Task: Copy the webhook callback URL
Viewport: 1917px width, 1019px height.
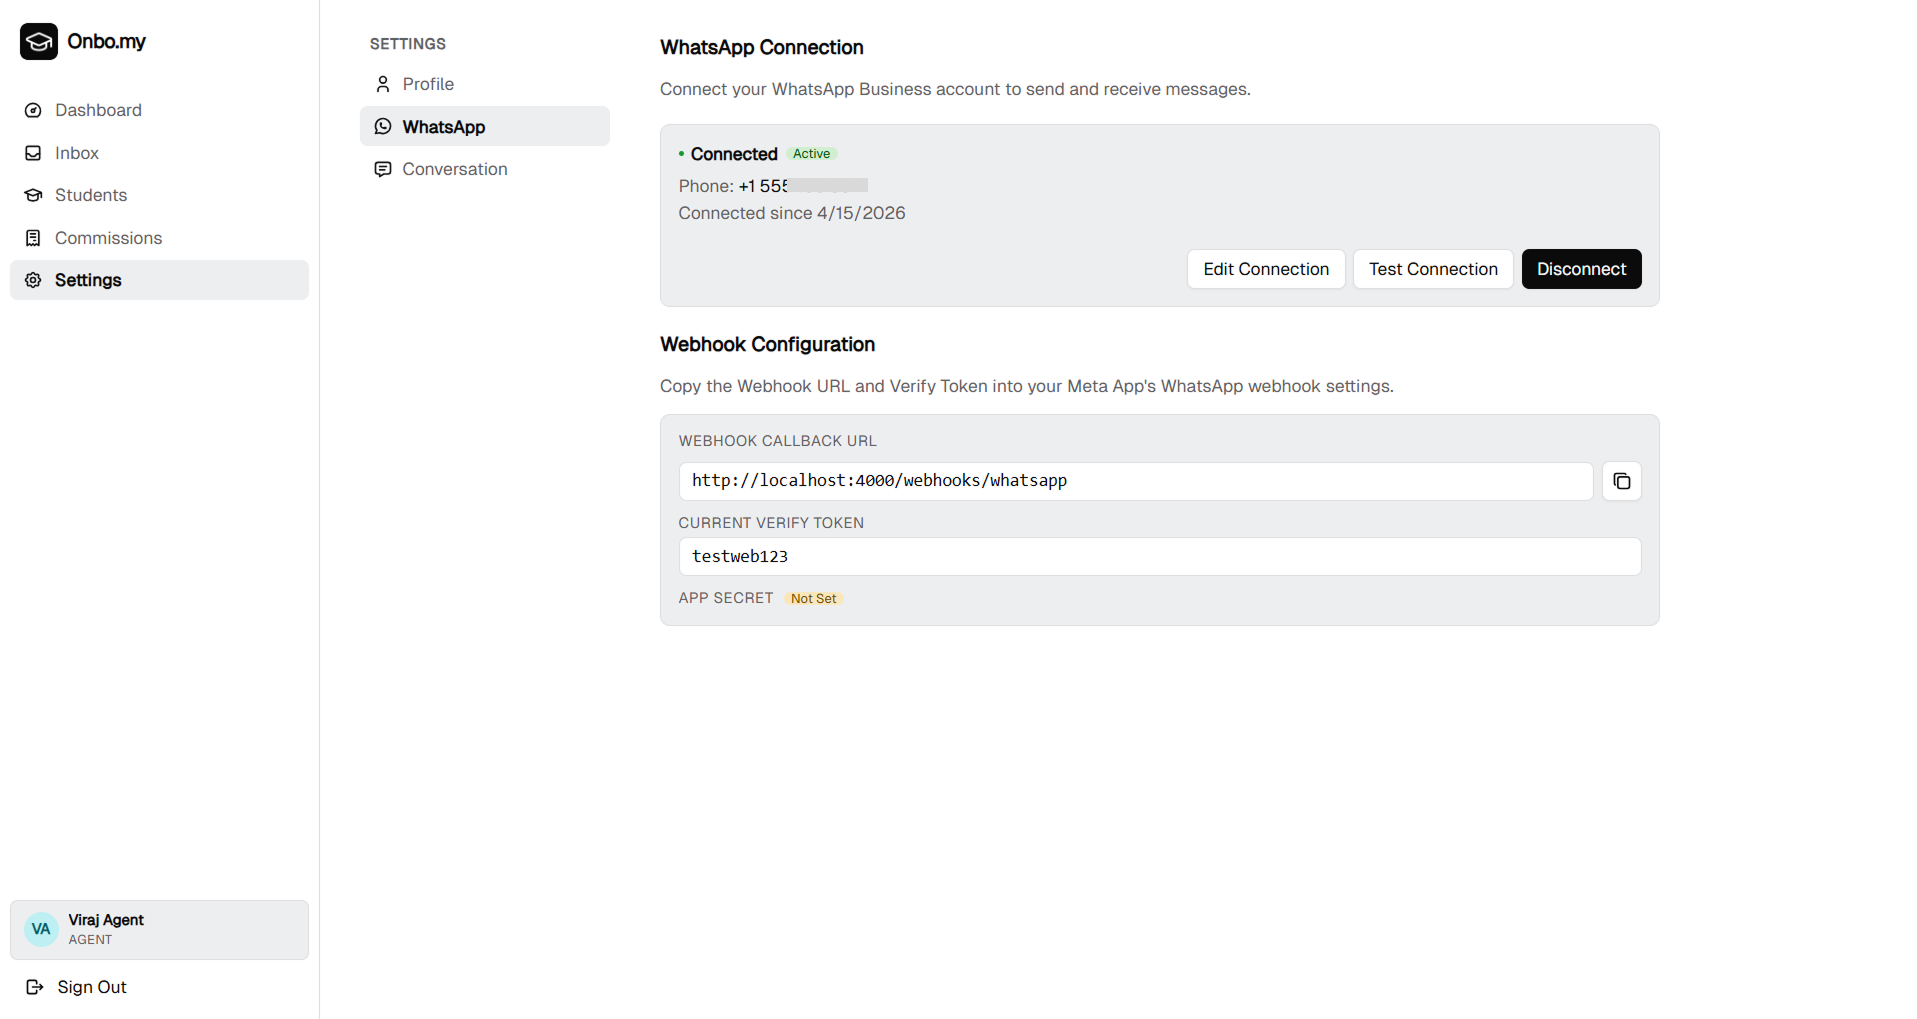Action: pos(1621,481)
